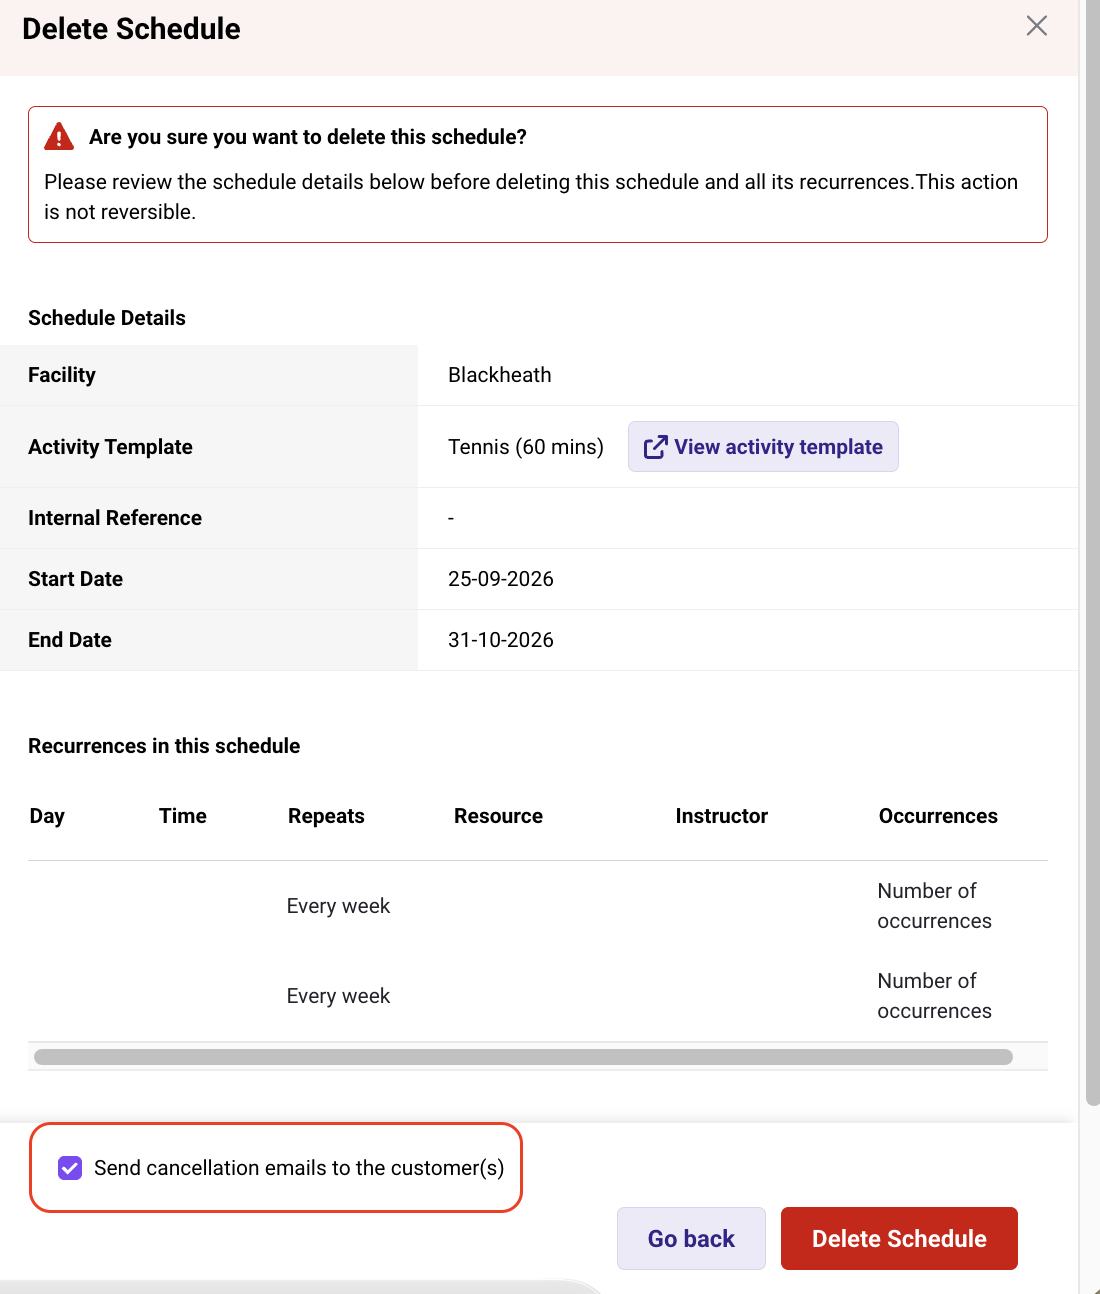
Task: Click the end date 31-10-2026
Action: [x=501, y=640]
